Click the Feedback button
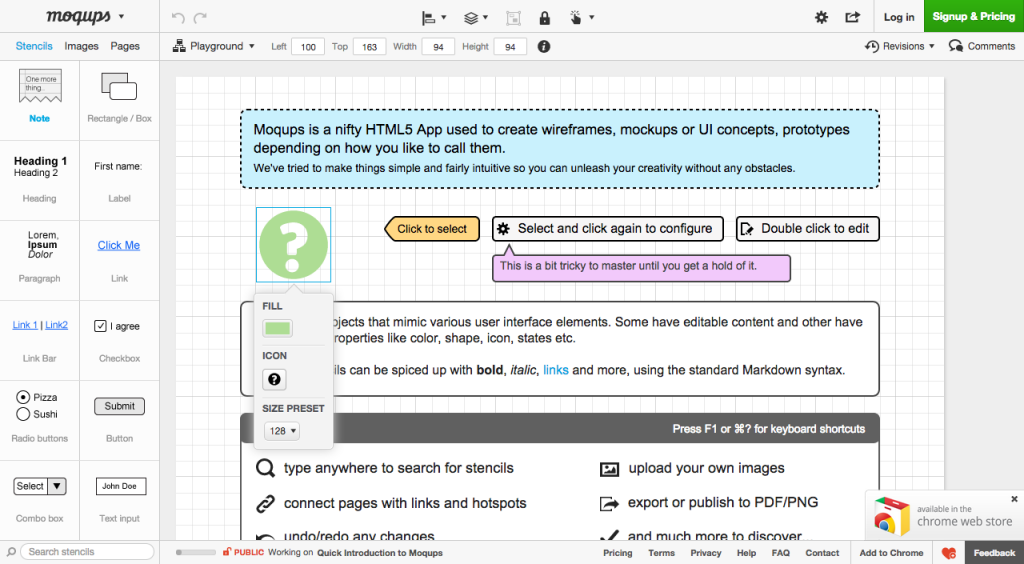The image size is (1024, 564). click(x=994, y=553)
